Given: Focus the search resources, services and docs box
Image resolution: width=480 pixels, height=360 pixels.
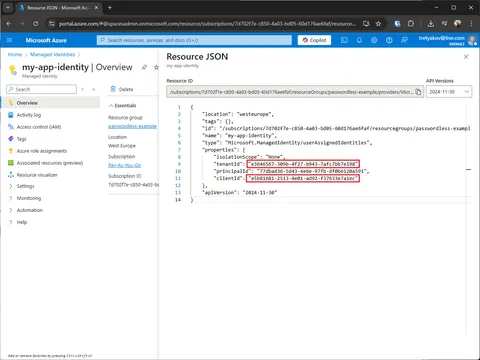Looking at the screenshot, I should point(194,40).
